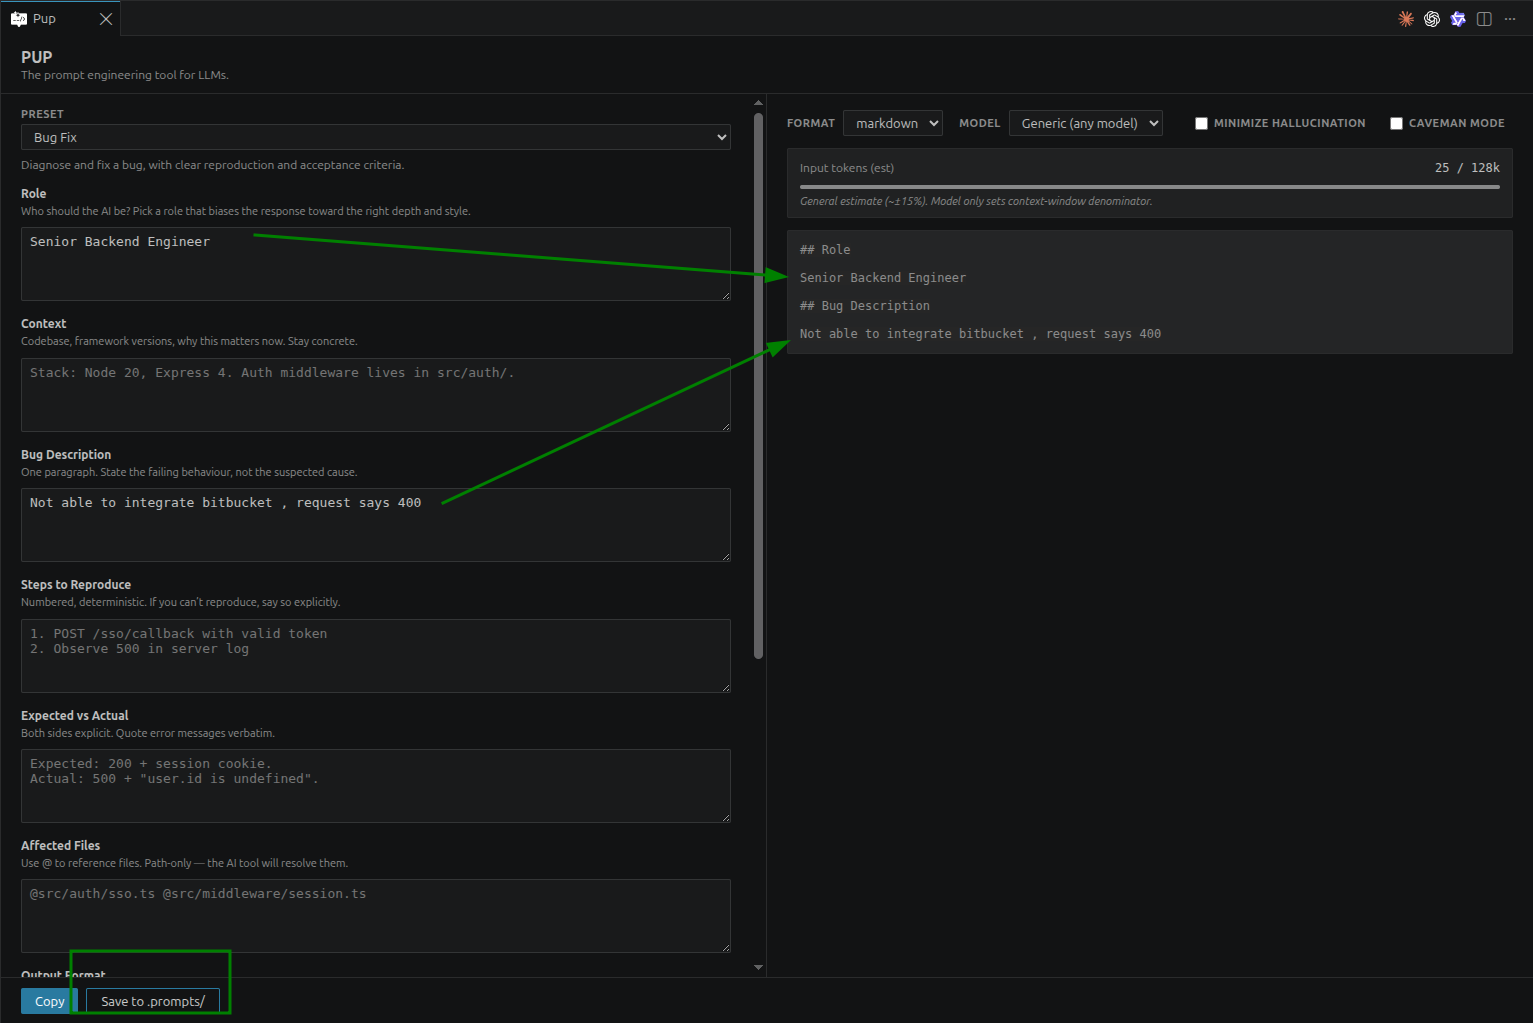This screenshot has width=1533, height=1023.
Task: Click the Copy button
Action: coord(49,1001)
